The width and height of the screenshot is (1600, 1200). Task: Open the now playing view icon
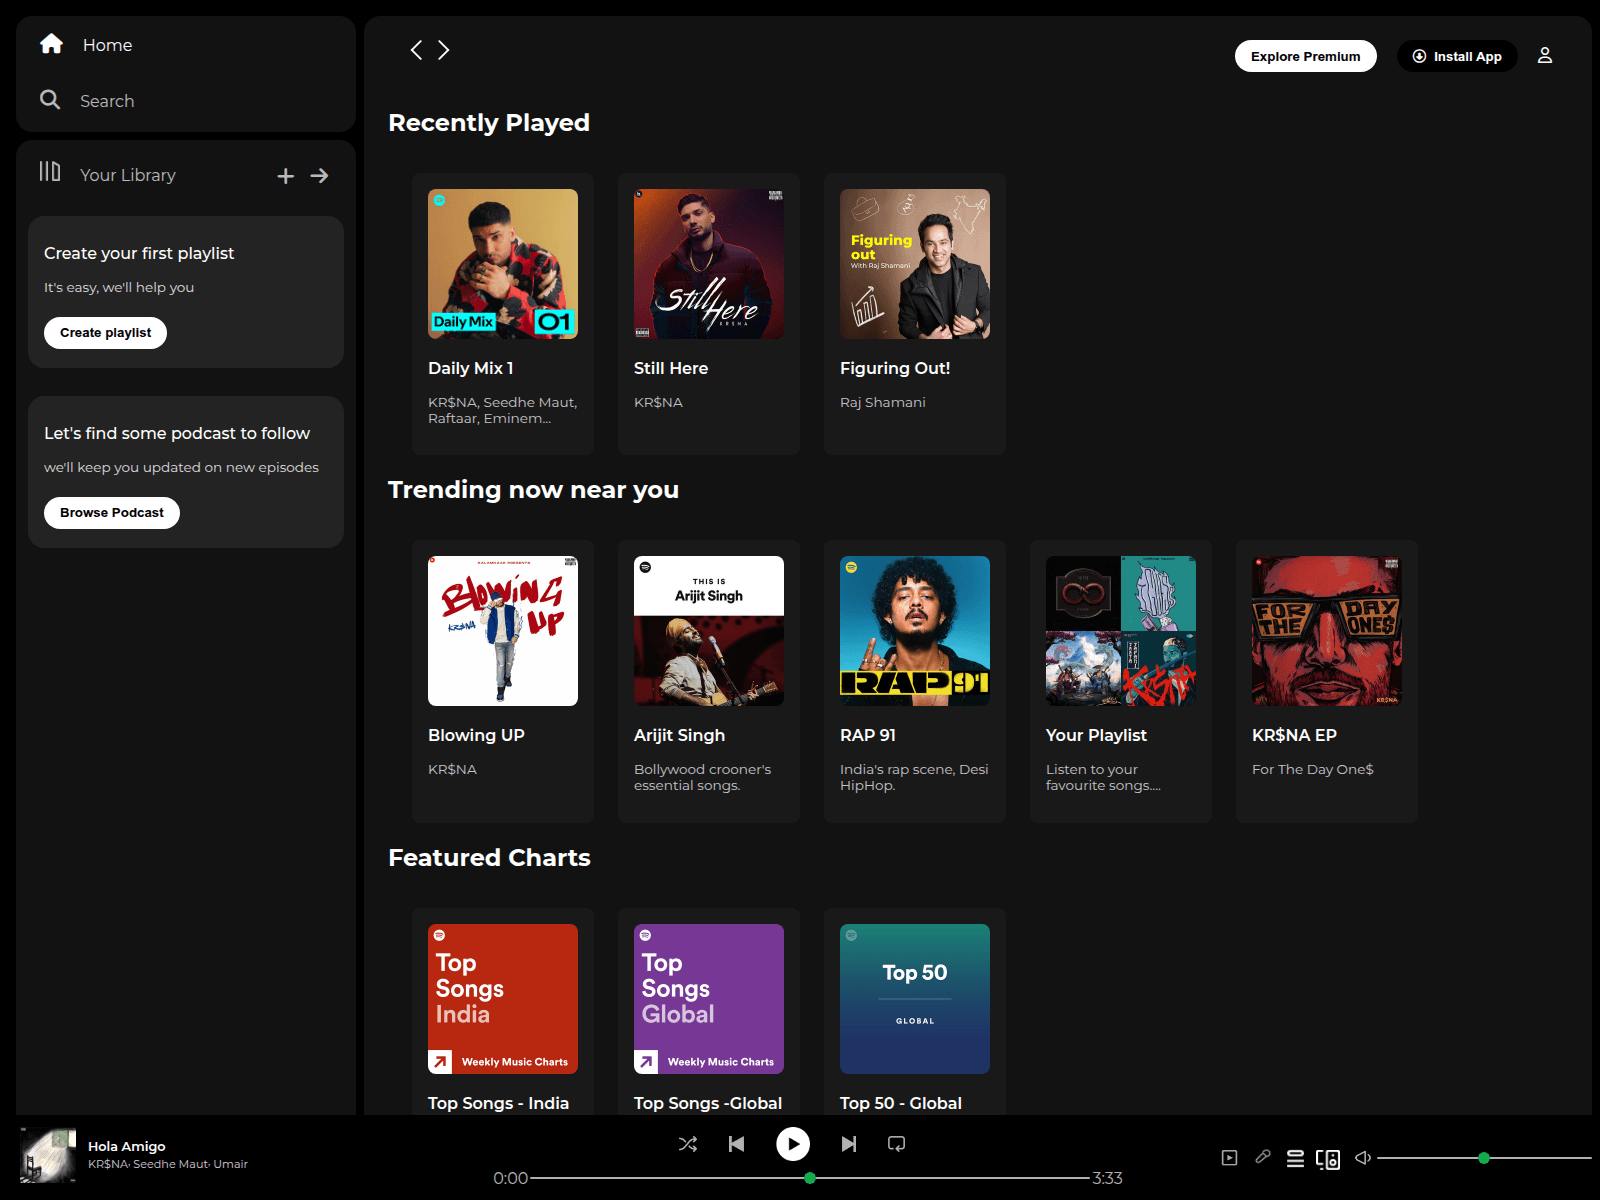(1230, 1158)
